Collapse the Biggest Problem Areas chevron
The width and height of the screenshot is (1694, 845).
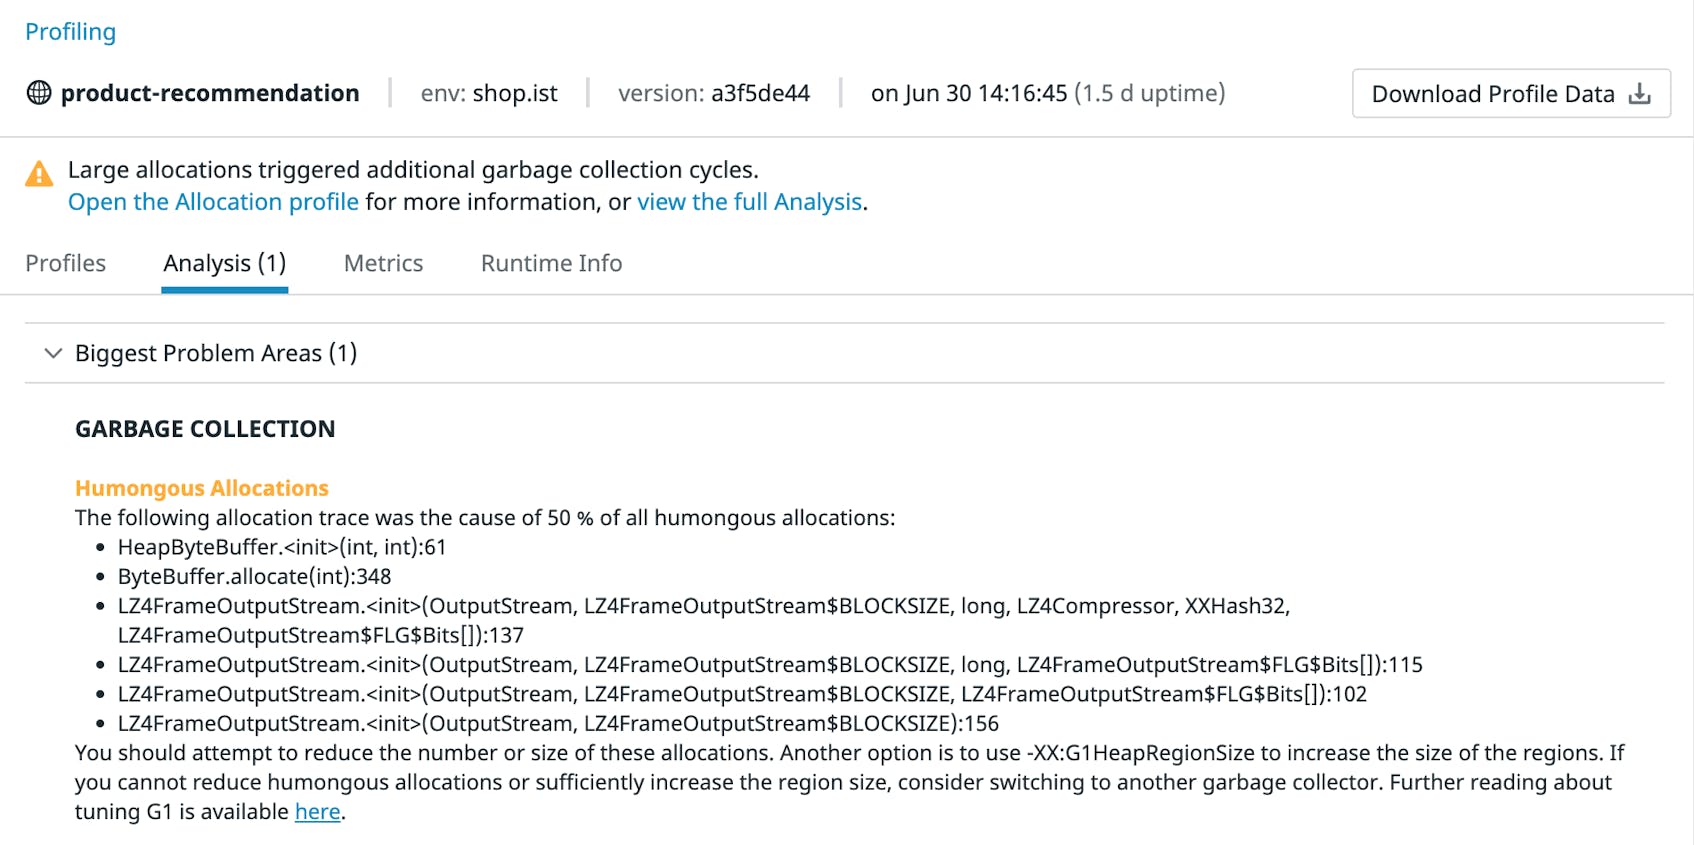click(54, 353)
